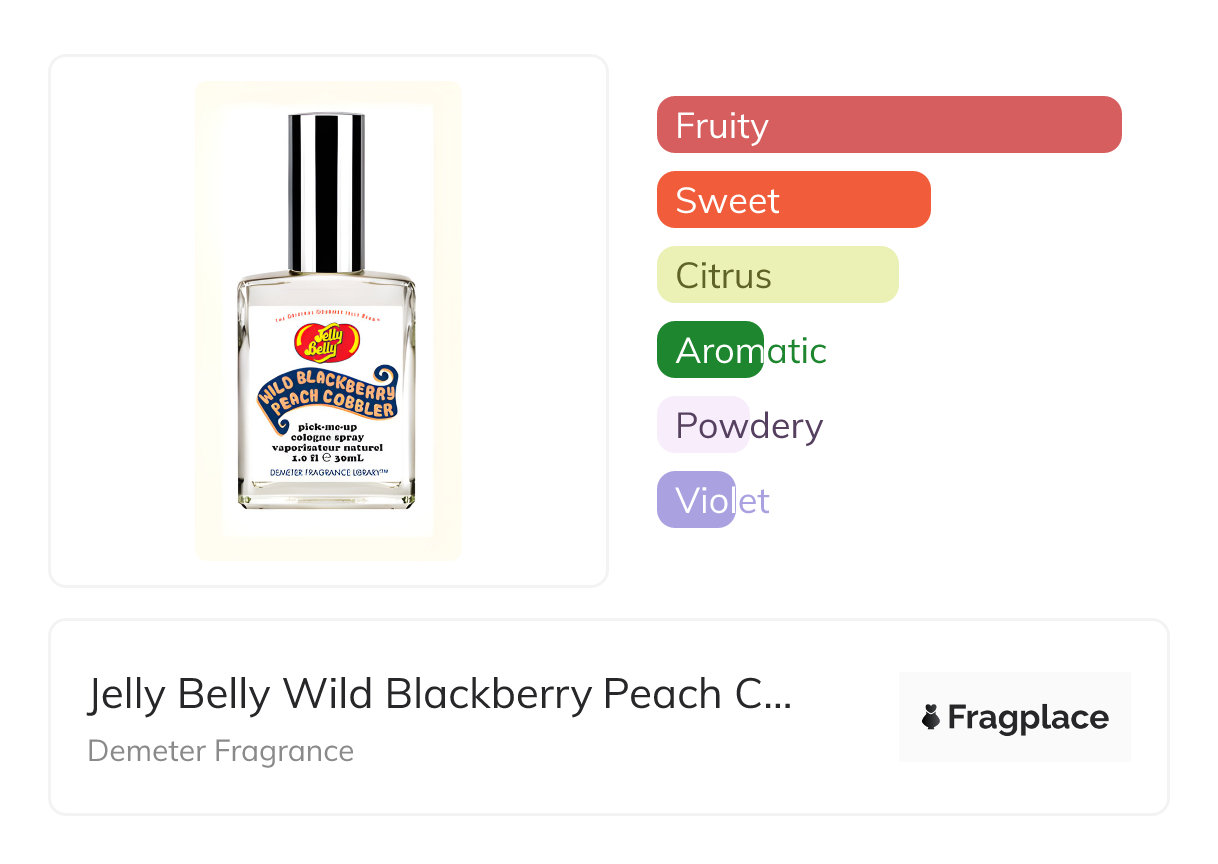1218x864 pixels.
Task: Click the Fragplace heart-shaped logo icon
Action: click(x=931, y=717)
